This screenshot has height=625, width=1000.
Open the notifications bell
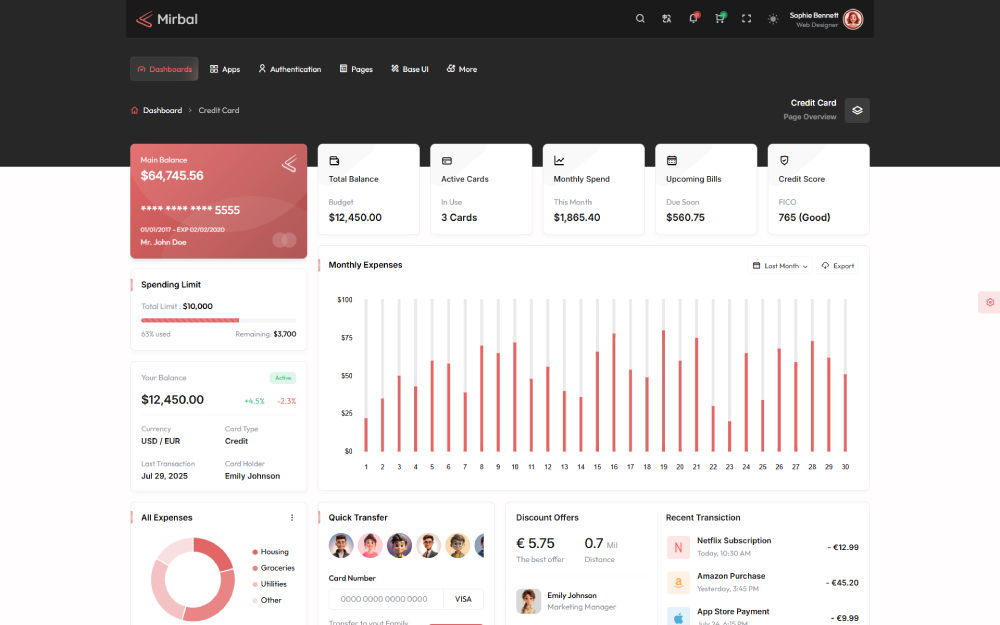pos(693,19)
